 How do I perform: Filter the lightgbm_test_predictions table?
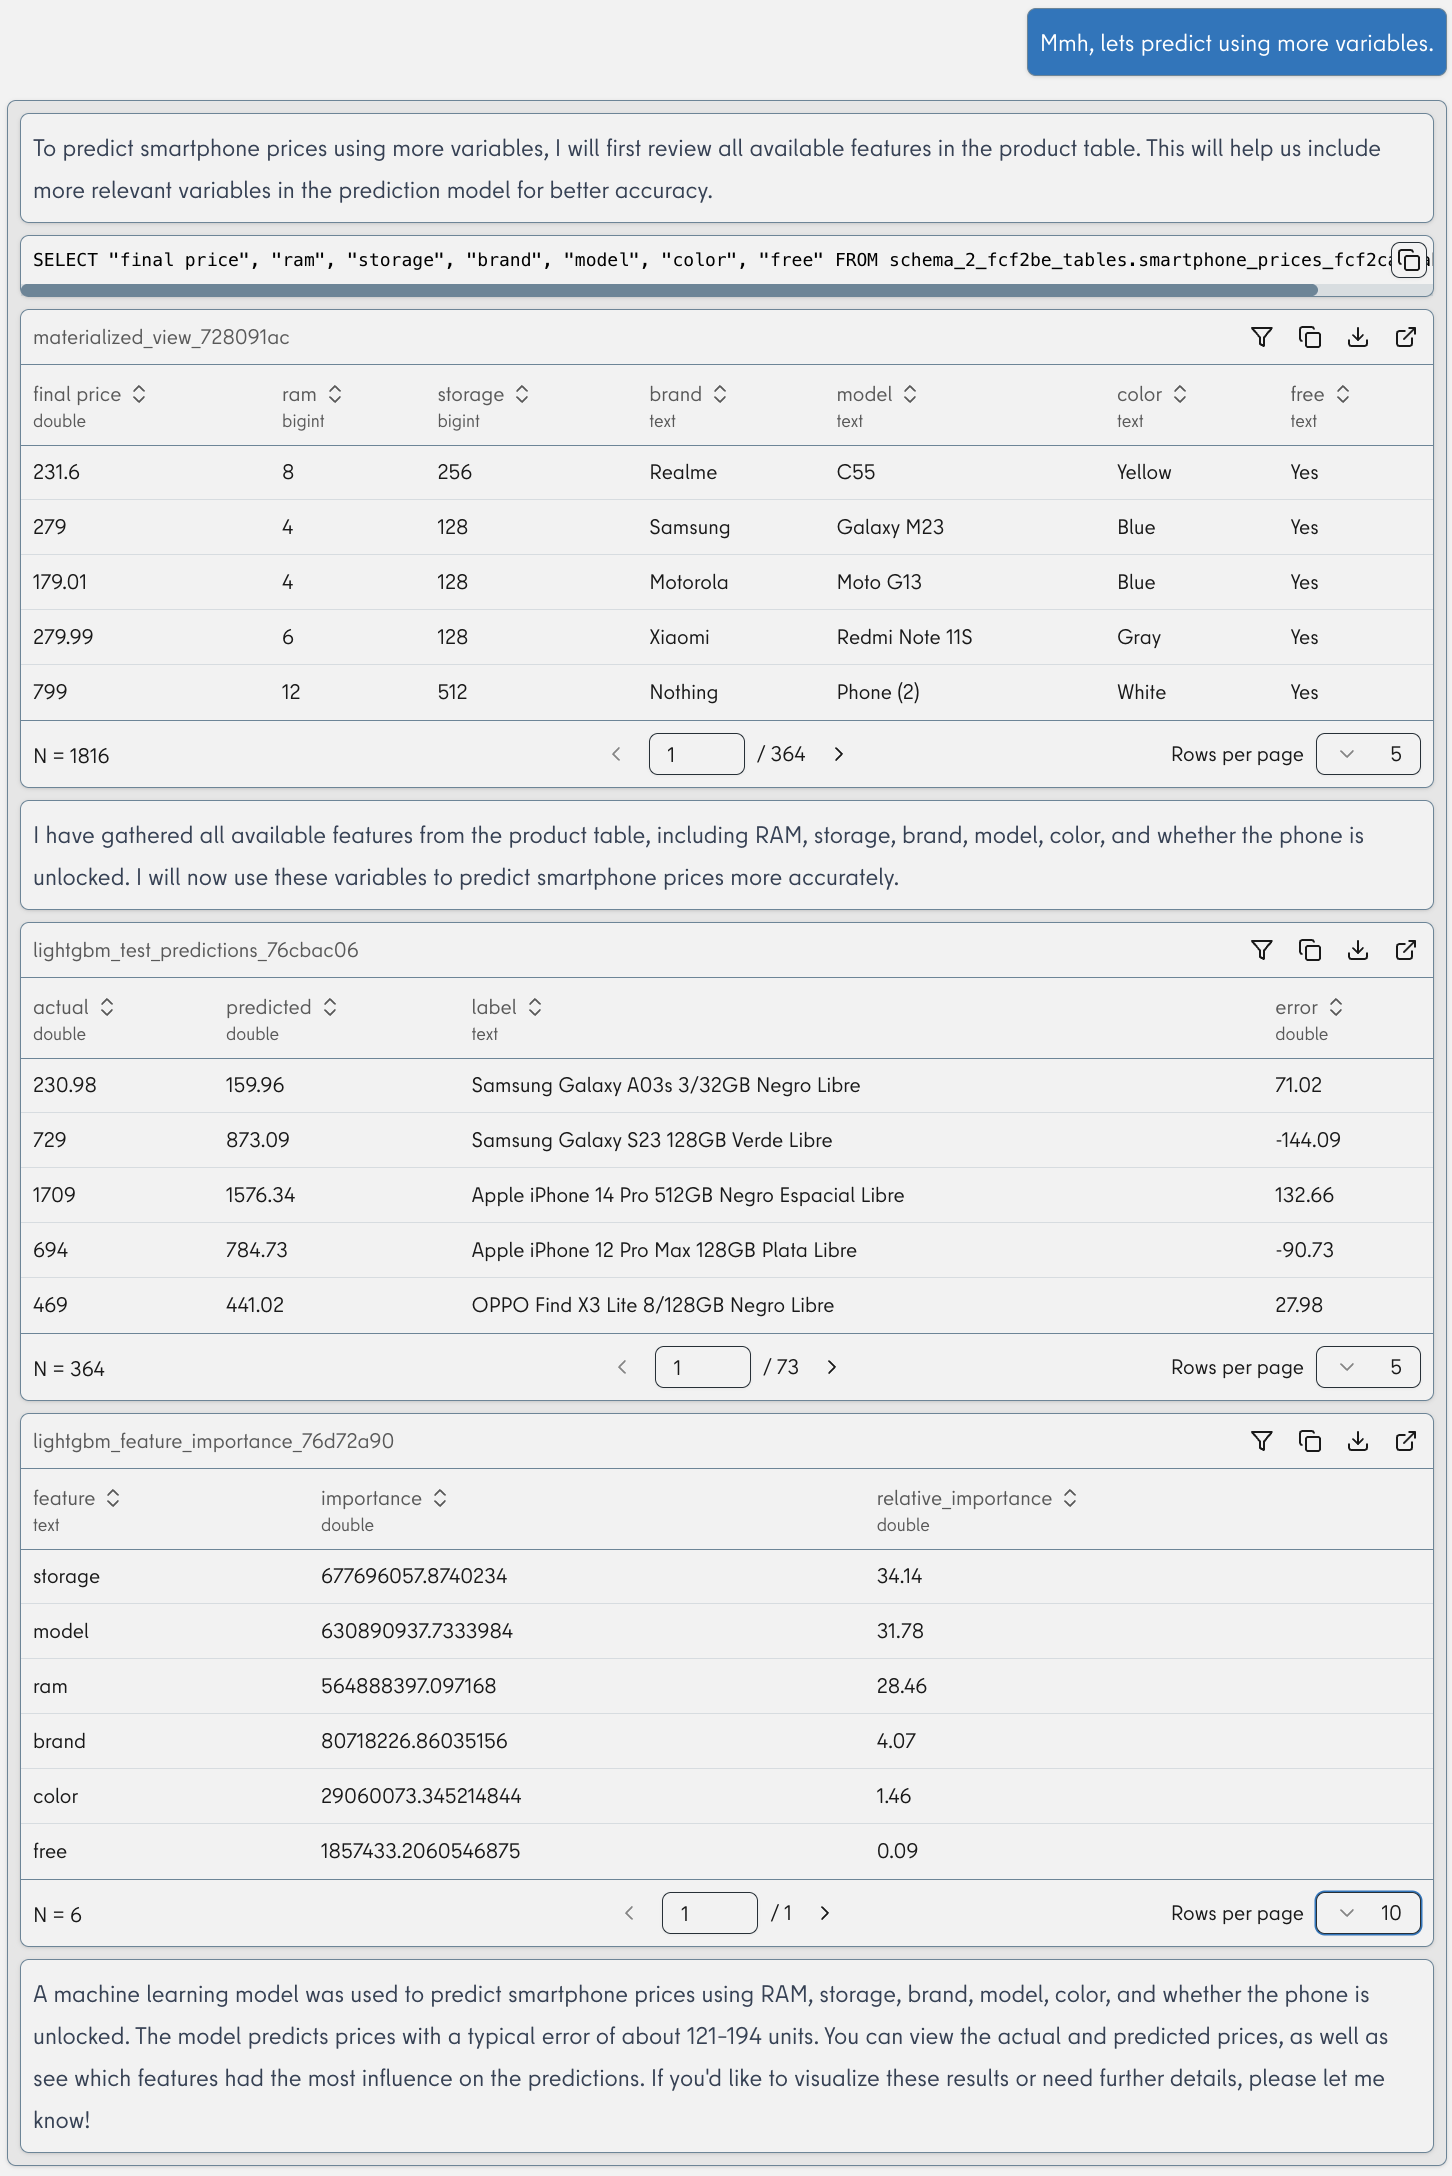[x=1262, y=950]
